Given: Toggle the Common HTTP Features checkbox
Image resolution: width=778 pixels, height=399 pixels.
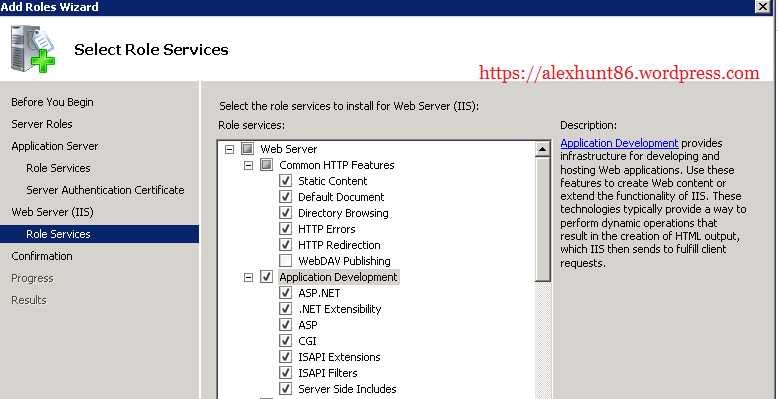Looking at the screenshot, I should point(266,165).
